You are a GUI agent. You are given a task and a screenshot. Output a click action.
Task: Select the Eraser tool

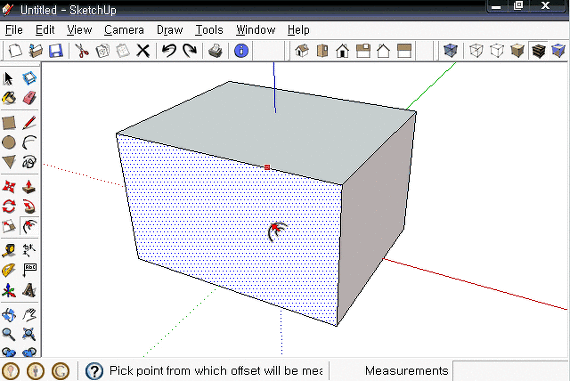pyautogui.click(x=29, y=98)
